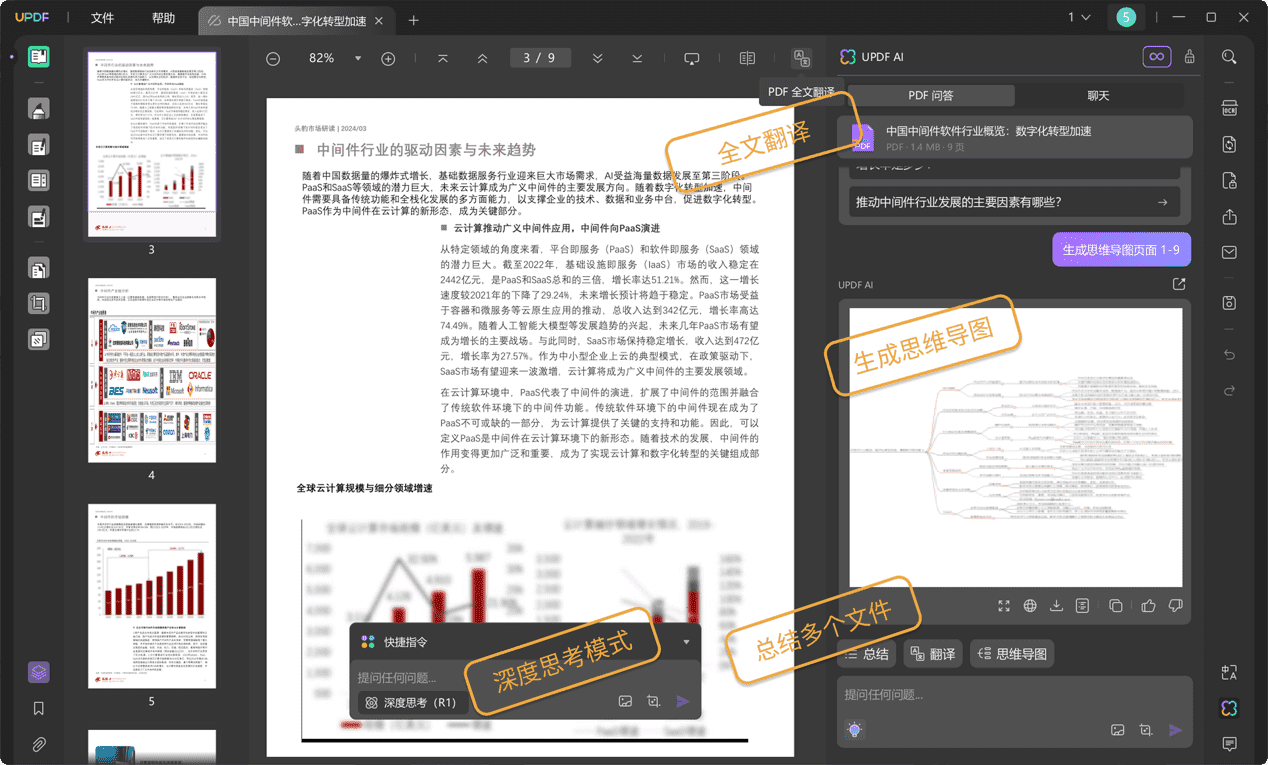Download the generated mind map
The height and width of the screenshot is (765, 1268).
click(x=1056, y=605)
